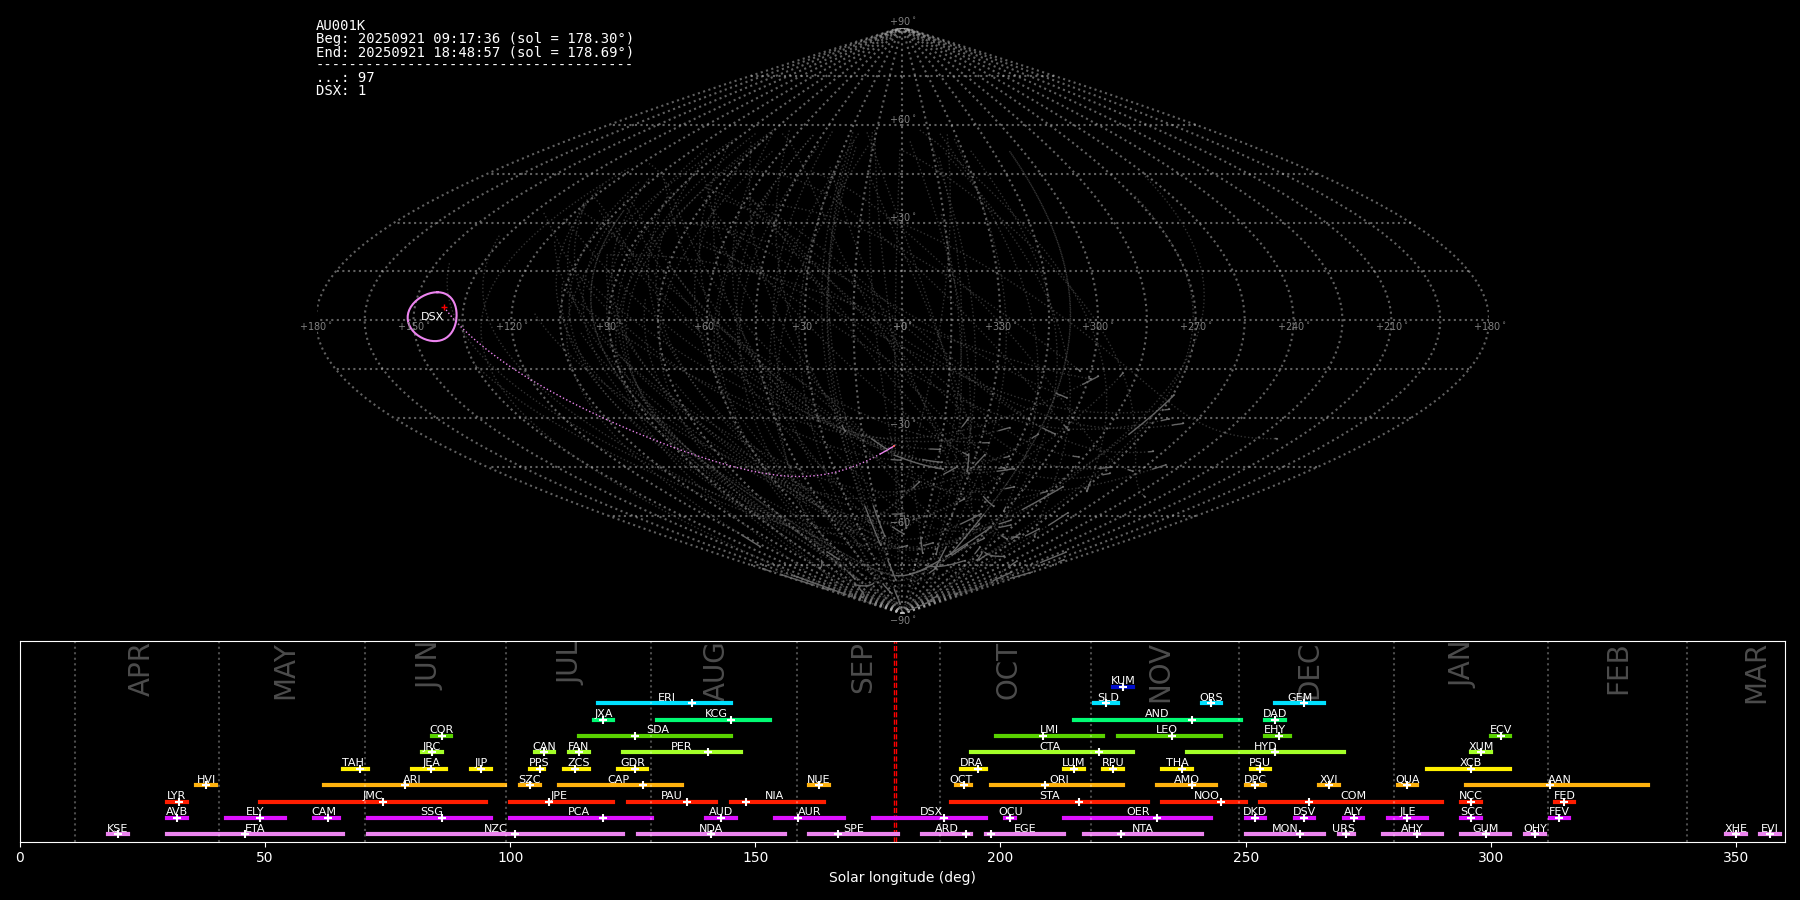Click the HYD shower label
The width and height of the screenshot is (1800, 900).
[1266, 747]
